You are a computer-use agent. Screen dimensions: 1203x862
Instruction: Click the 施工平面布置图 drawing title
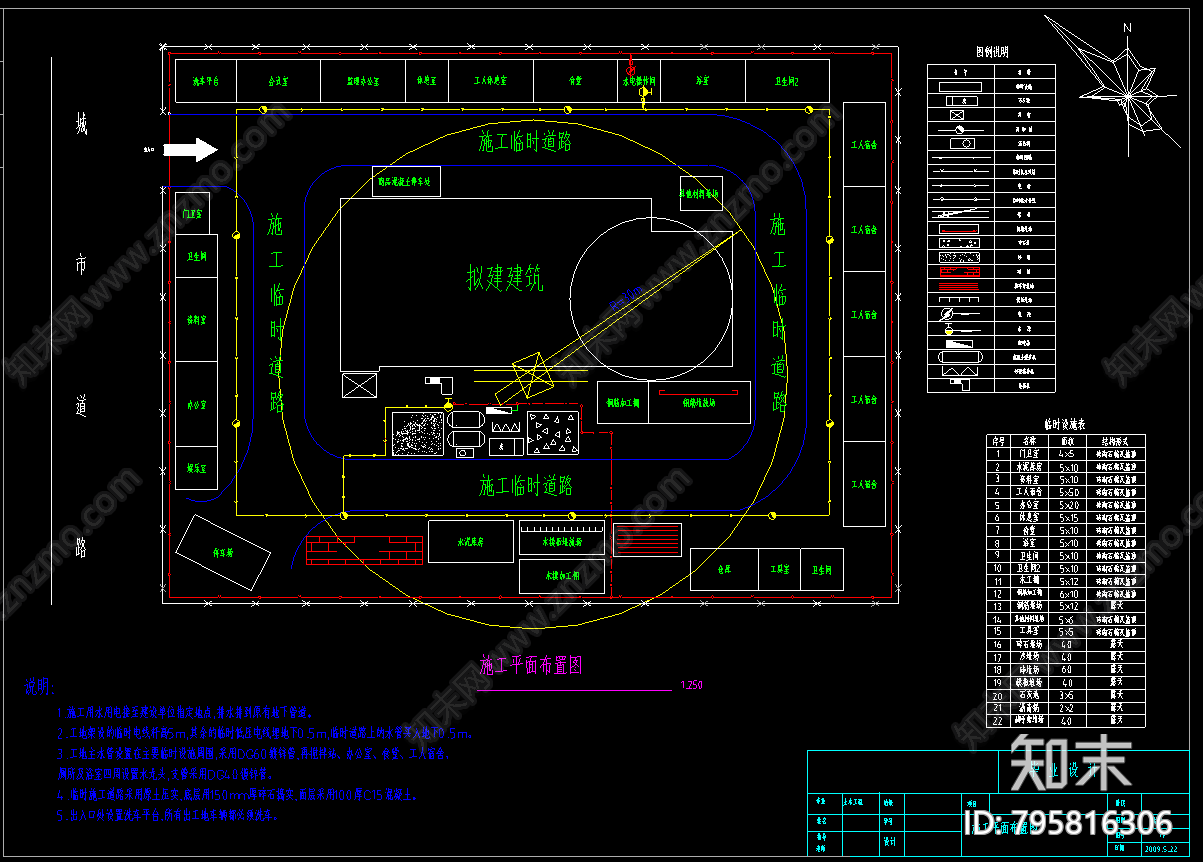[x=531, y=664]
